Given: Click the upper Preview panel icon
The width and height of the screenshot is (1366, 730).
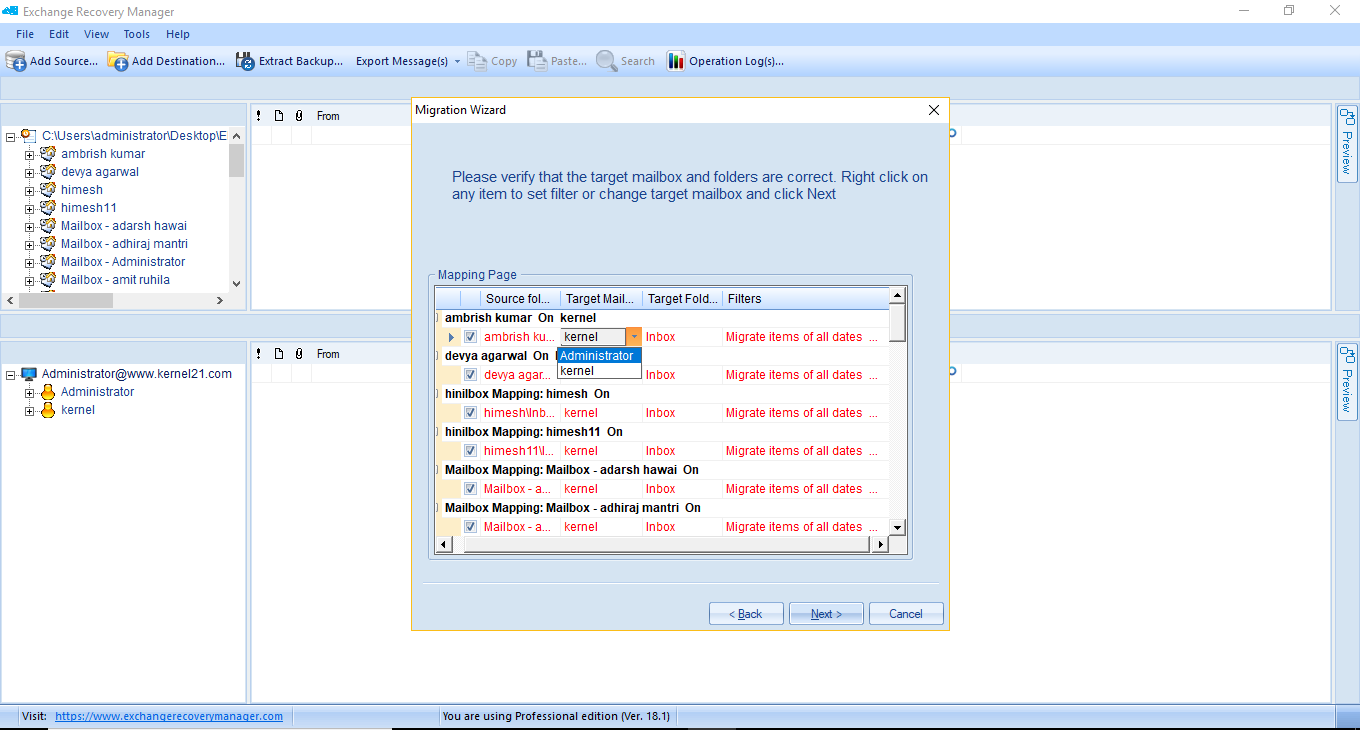Looking at the screenshot, I should click(x=1347, y=117).
